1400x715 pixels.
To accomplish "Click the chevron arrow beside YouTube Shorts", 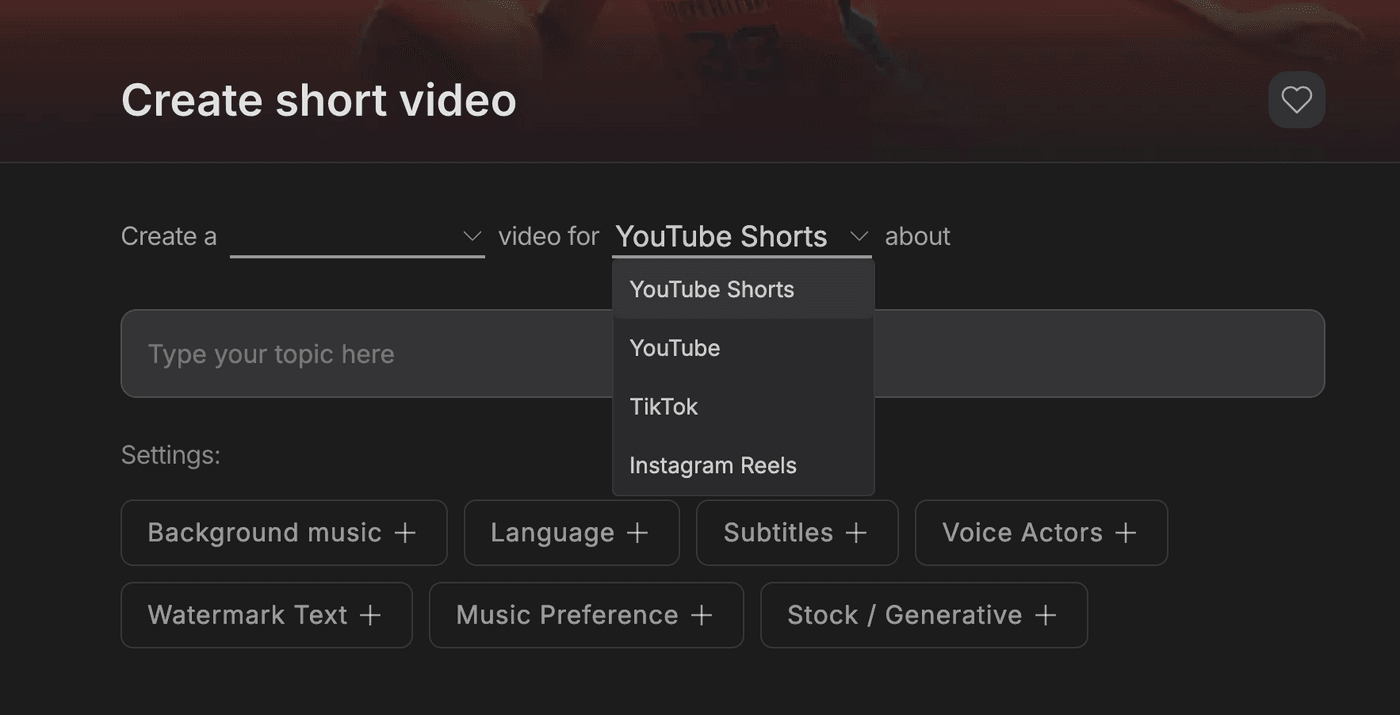I will tap(858, 237).
